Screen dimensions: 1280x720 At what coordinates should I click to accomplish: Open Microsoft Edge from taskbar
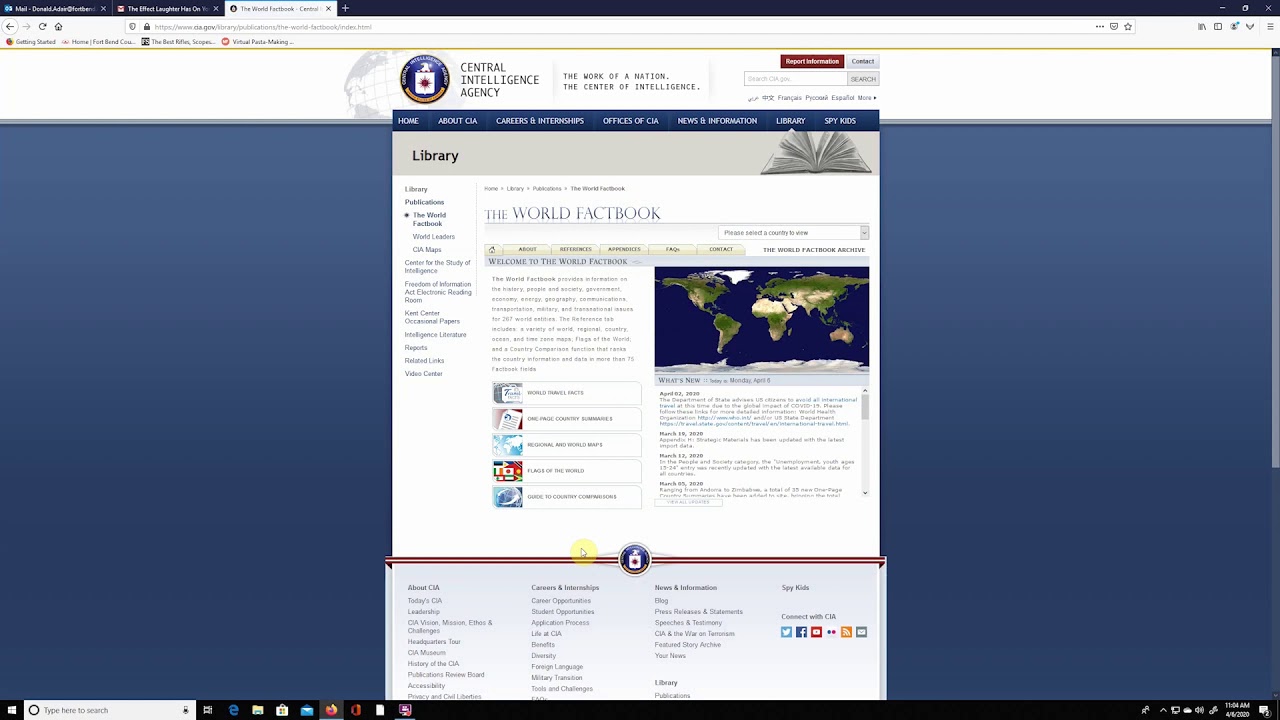tap(234, 710)
